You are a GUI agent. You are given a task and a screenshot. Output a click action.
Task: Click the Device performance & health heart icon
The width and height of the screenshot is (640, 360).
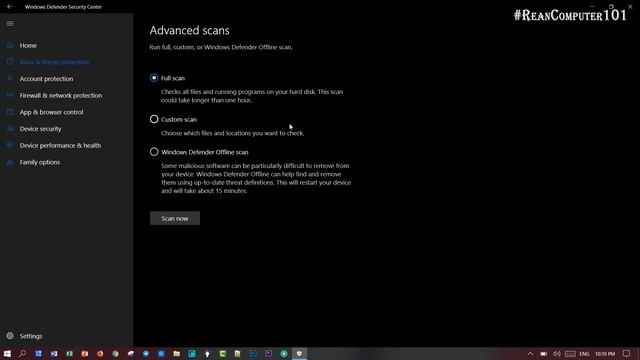[x=10, y=145]
